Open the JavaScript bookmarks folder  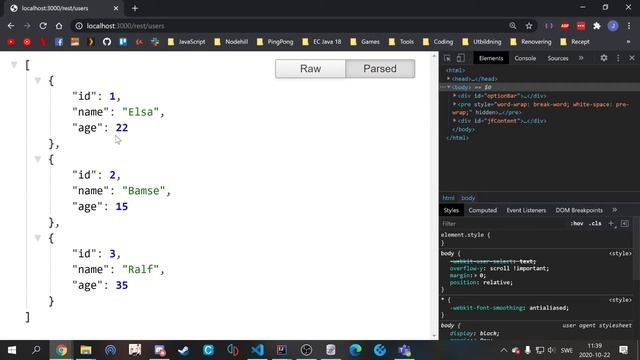[x=187, y=42]
